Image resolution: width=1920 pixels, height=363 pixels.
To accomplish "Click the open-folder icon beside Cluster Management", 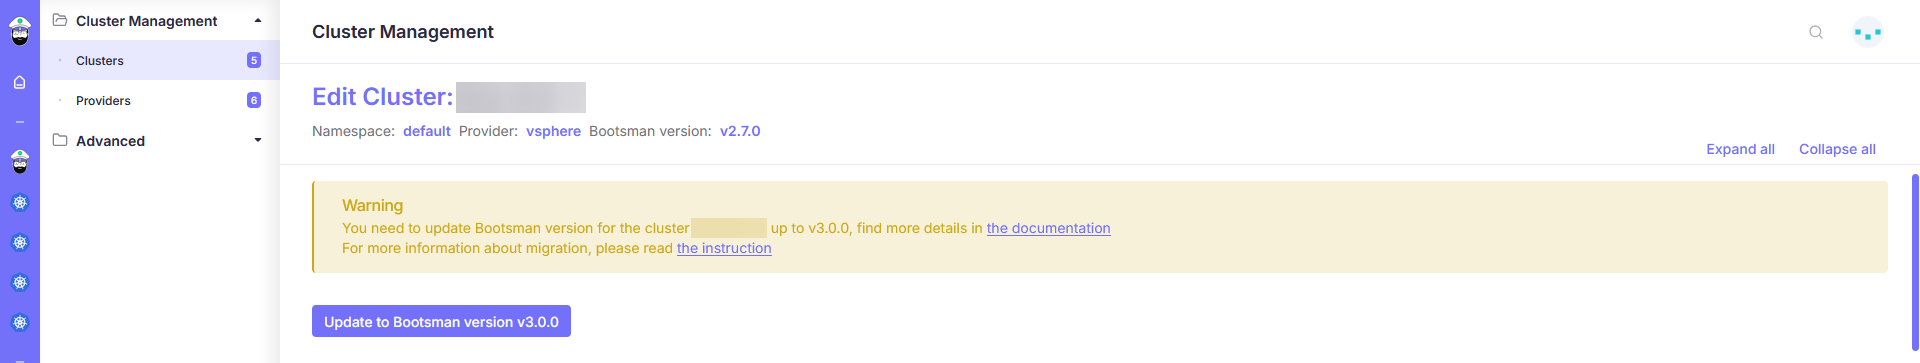I will pos(60,20).
